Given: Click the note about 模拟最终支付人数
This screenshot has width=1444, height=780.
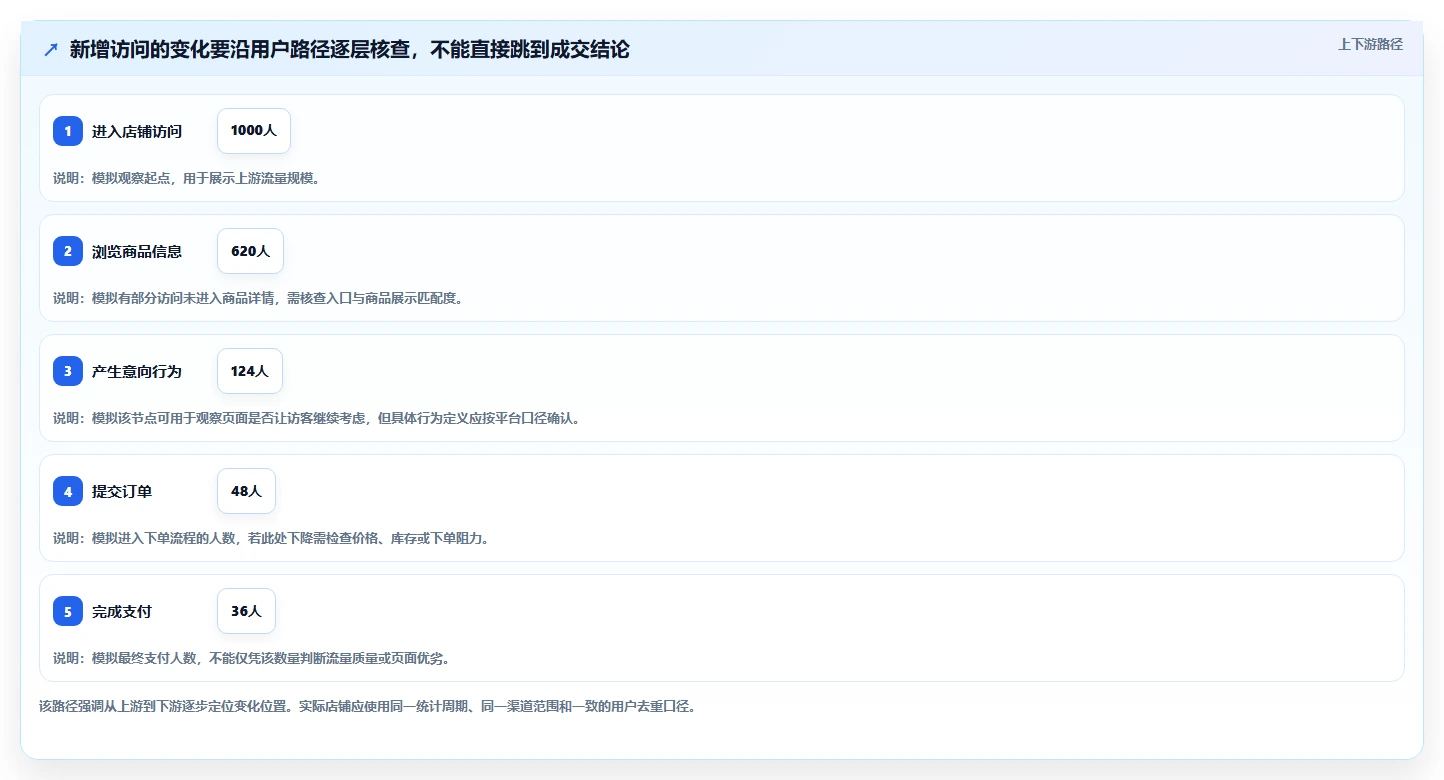Looking at the screenshot, I should tap(251, 658).
